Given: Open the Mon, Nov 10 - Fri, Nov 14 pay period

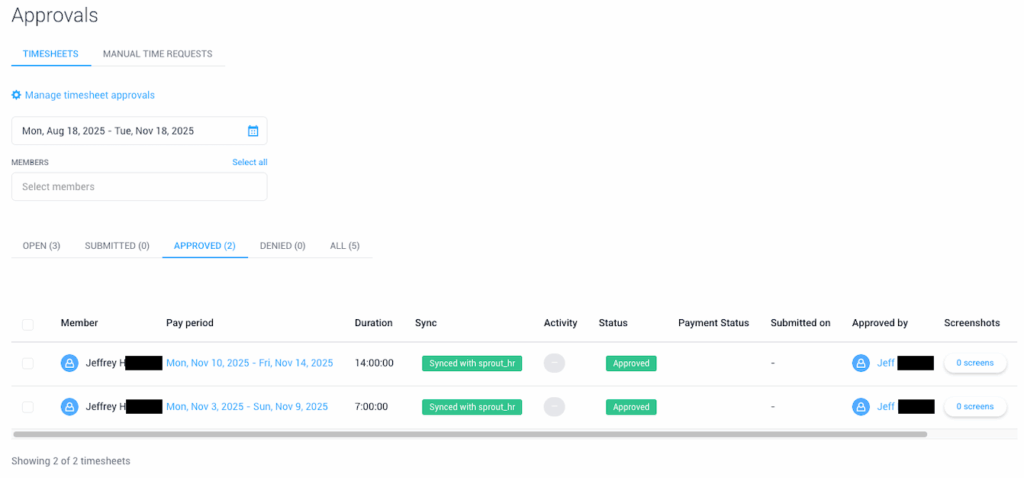Looking at the screenshot, I should click(249, 363).
